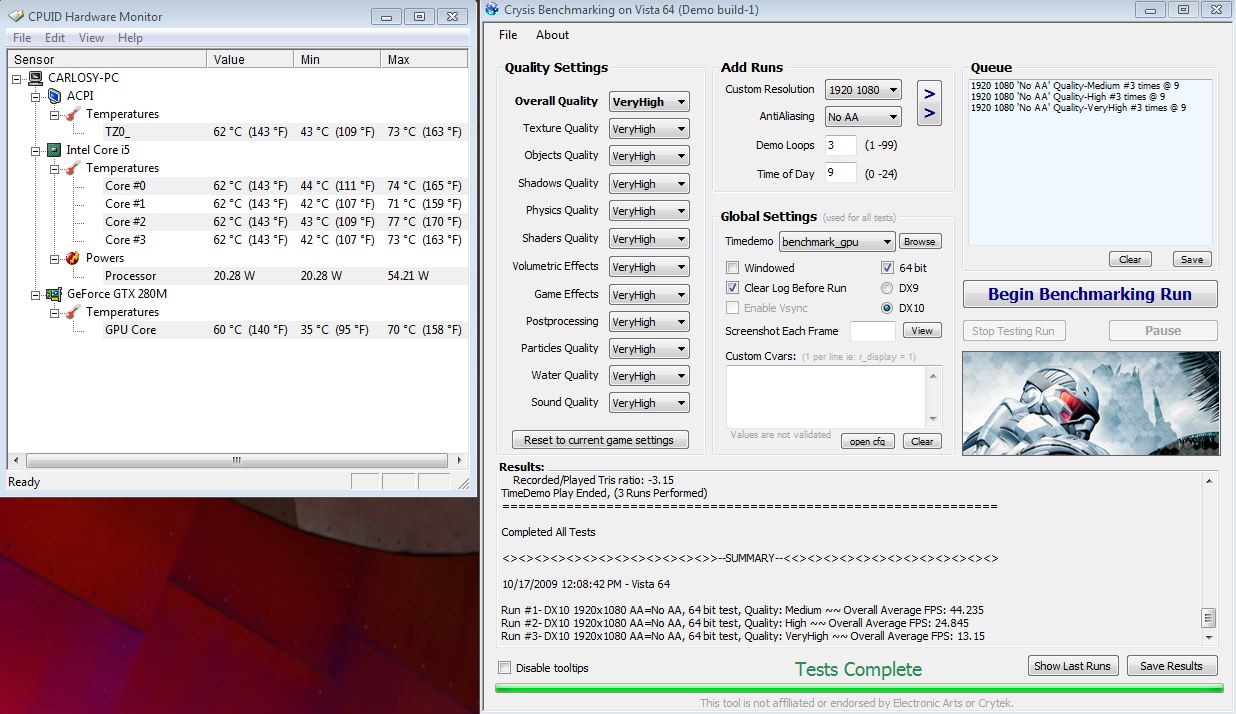Click the Crysis nanosuit artwork image
Screen dimensions: 1236x714
[x=1091, y=403]
